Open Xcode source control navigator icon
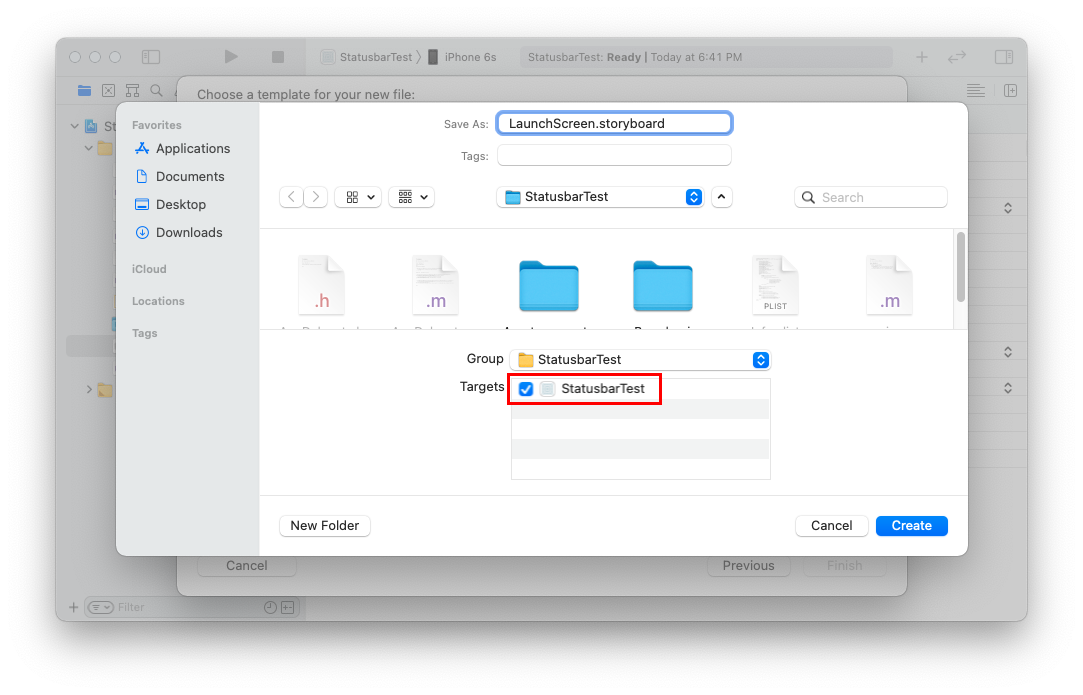The image size is (1083, 695). (x=108, y=91)
